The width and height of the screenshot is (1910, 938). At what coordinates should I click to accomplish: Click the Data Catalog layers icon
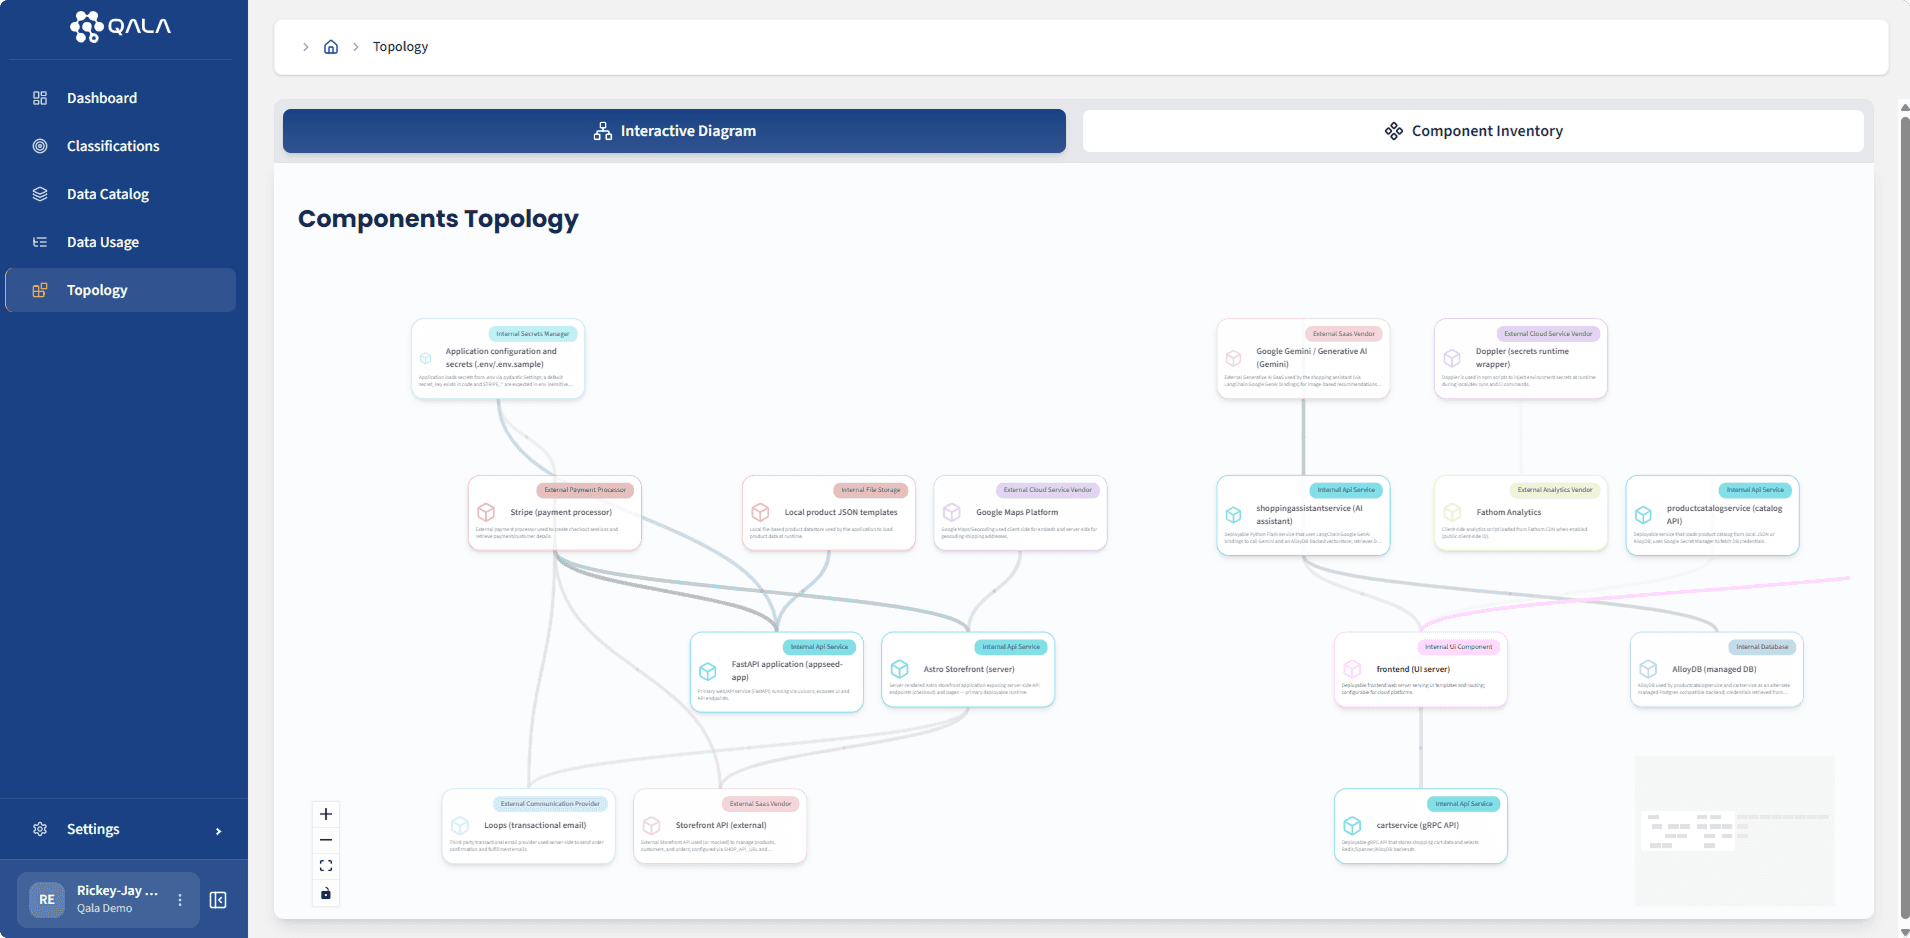40,194
